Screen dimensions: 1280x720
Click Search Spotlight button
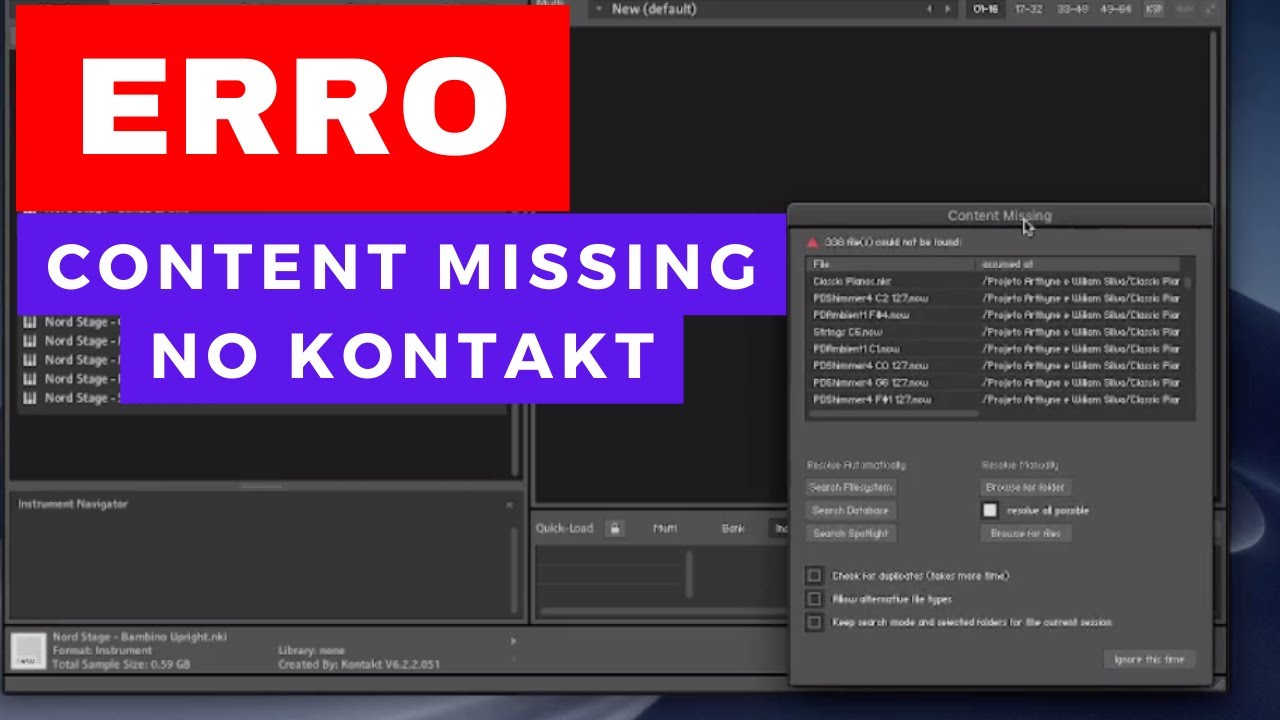point(851,533)
